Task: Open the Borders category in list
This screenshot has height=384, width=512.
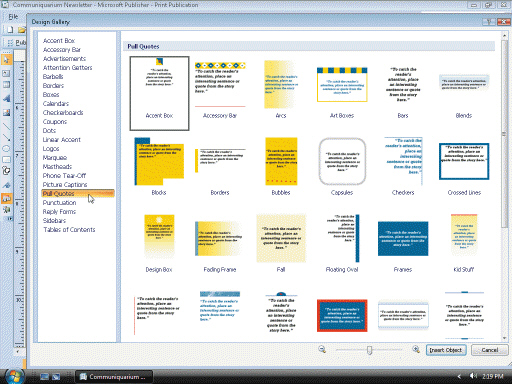Action: click(x=53, y=86)
